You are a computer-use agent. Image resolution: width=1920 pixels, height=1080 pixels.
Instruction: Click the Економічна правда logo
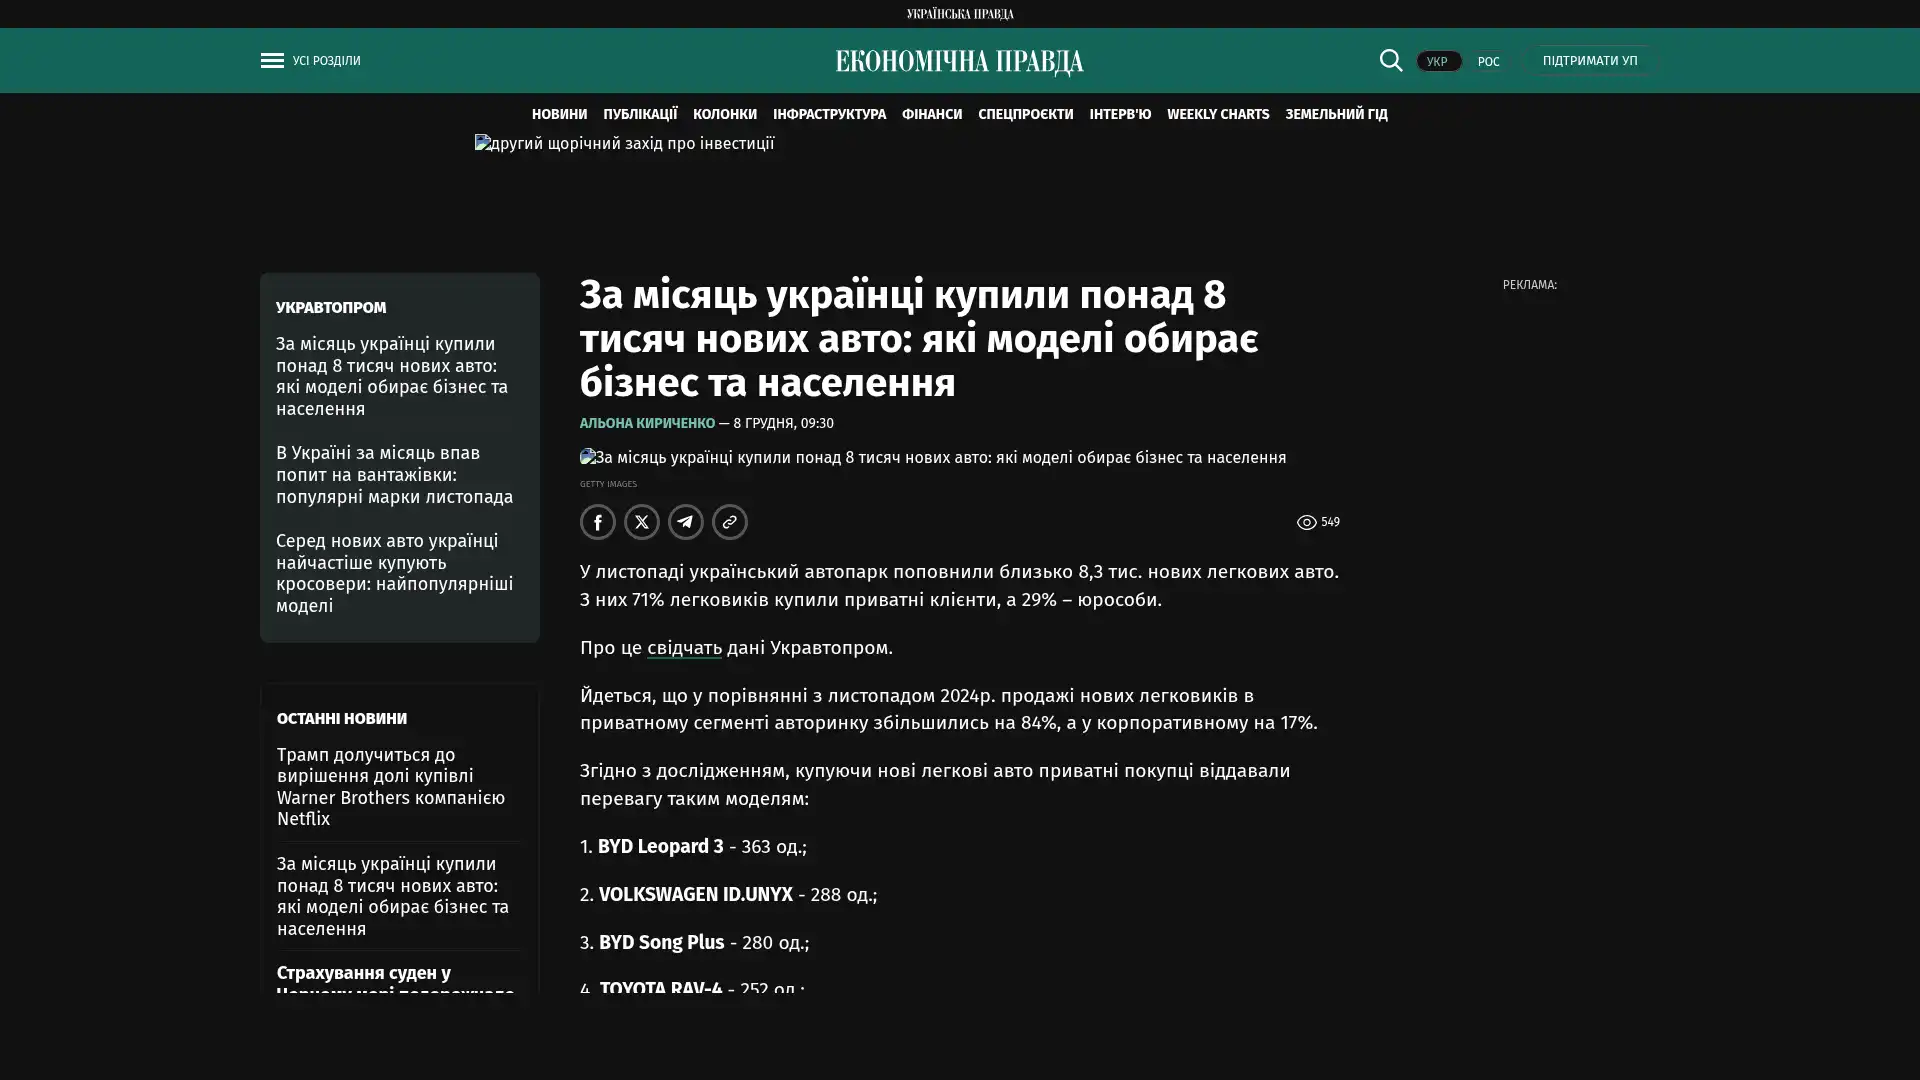(959, 62)
